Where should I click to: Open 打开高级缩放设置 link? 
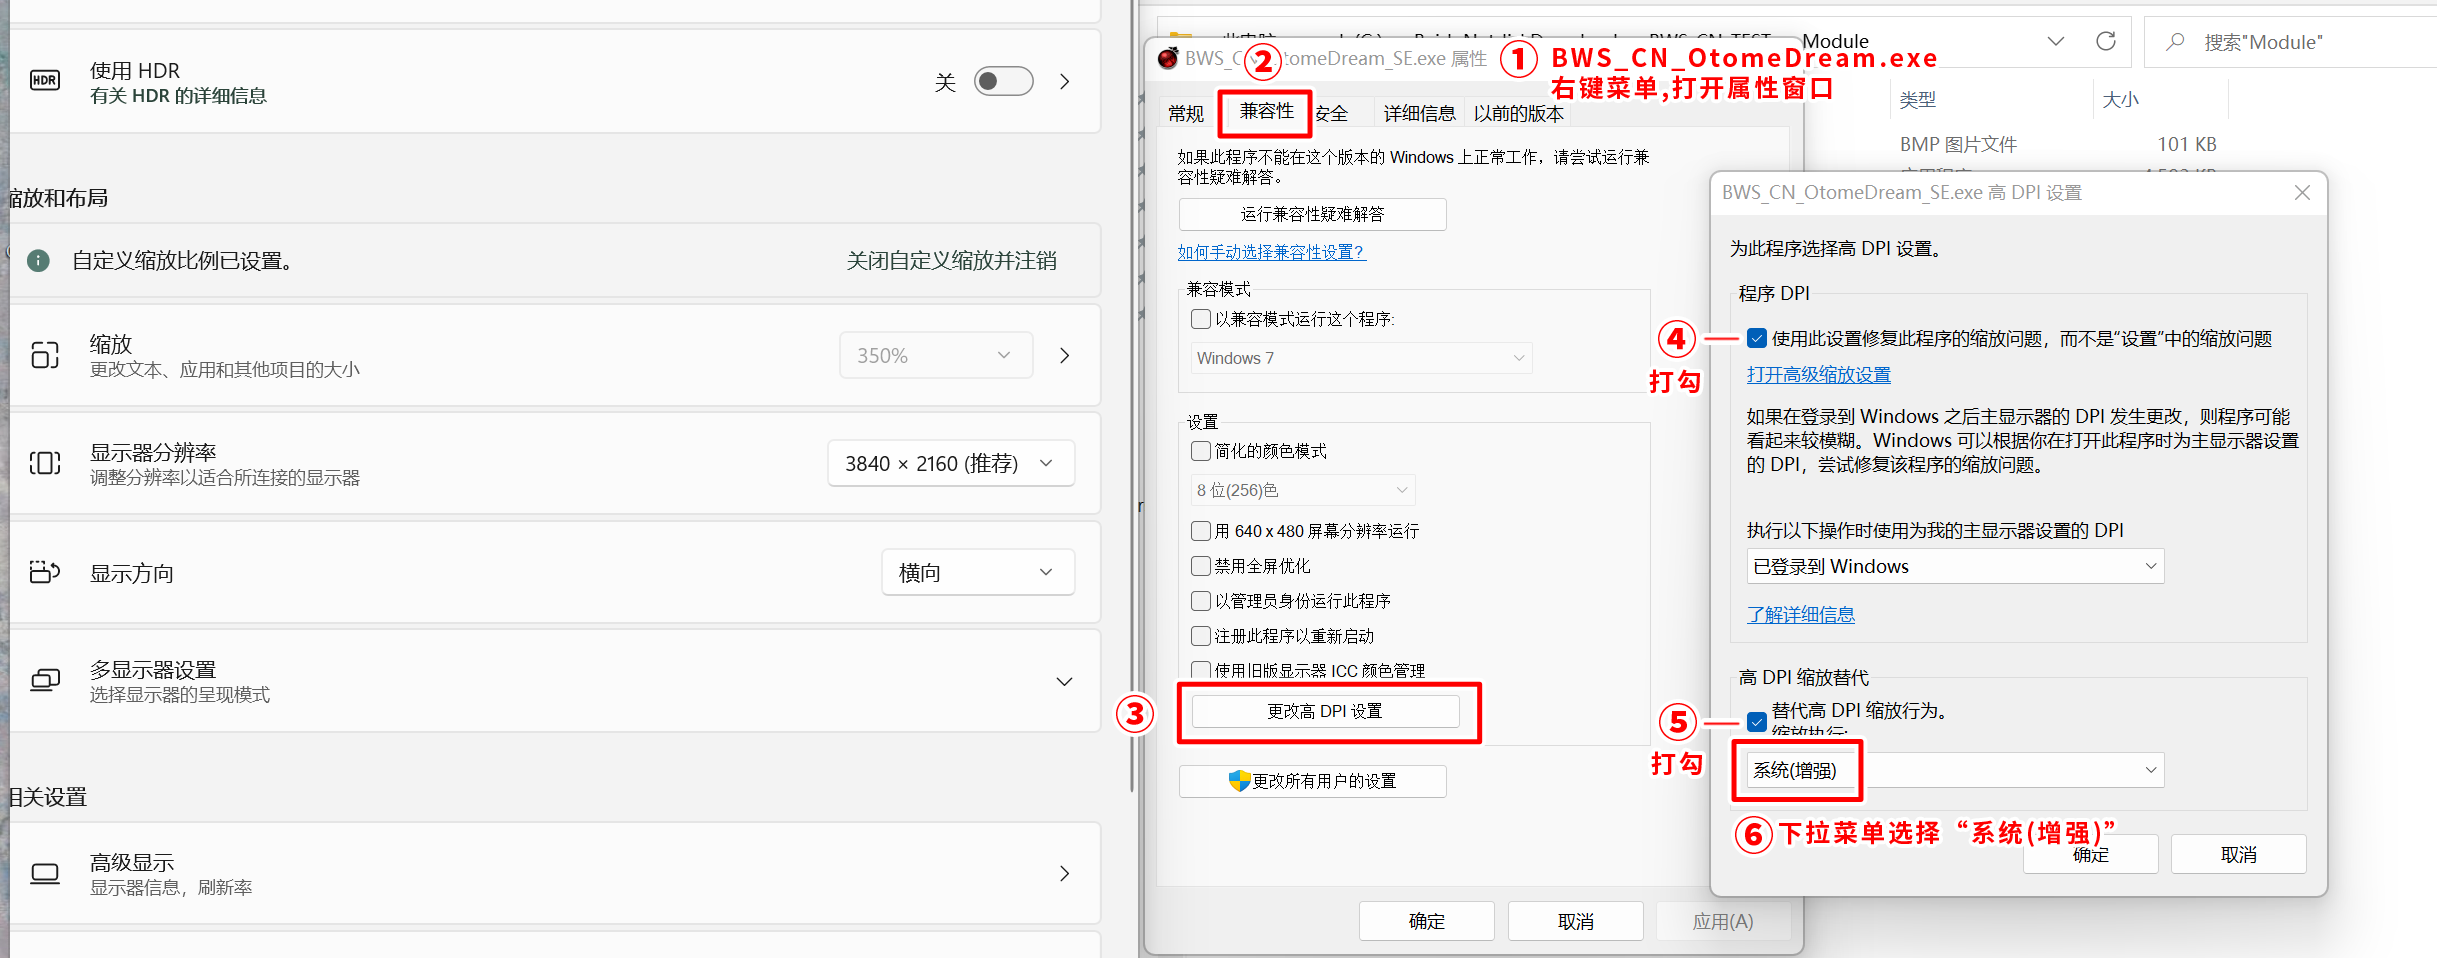[1819, 375]
